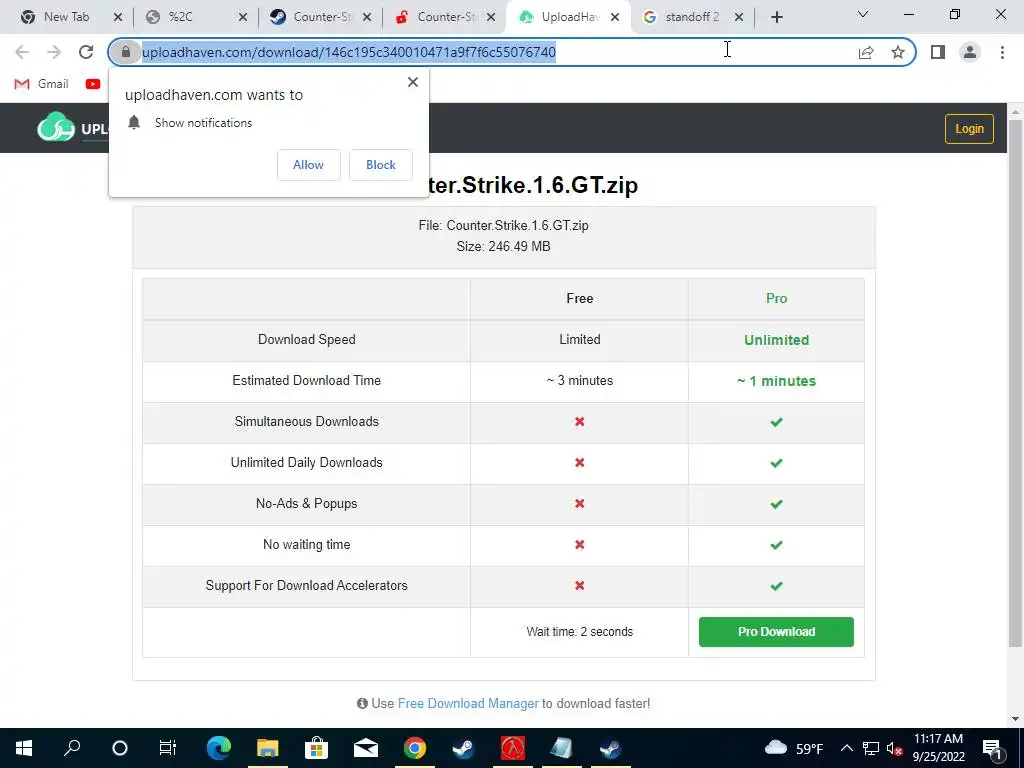Block uploadhaven.com notifications
The height and width of the screenshot is (768, 1024).
tap(381, 165)
